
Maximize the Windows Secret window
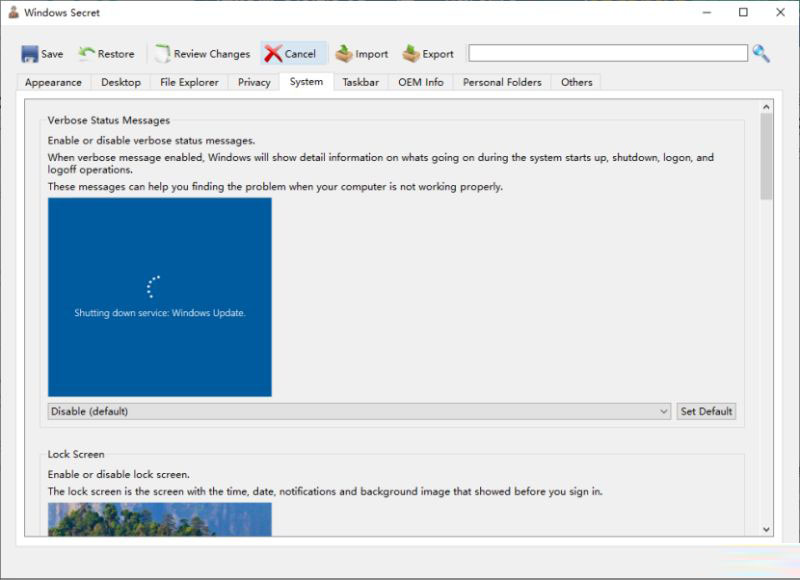coord(743,12)
